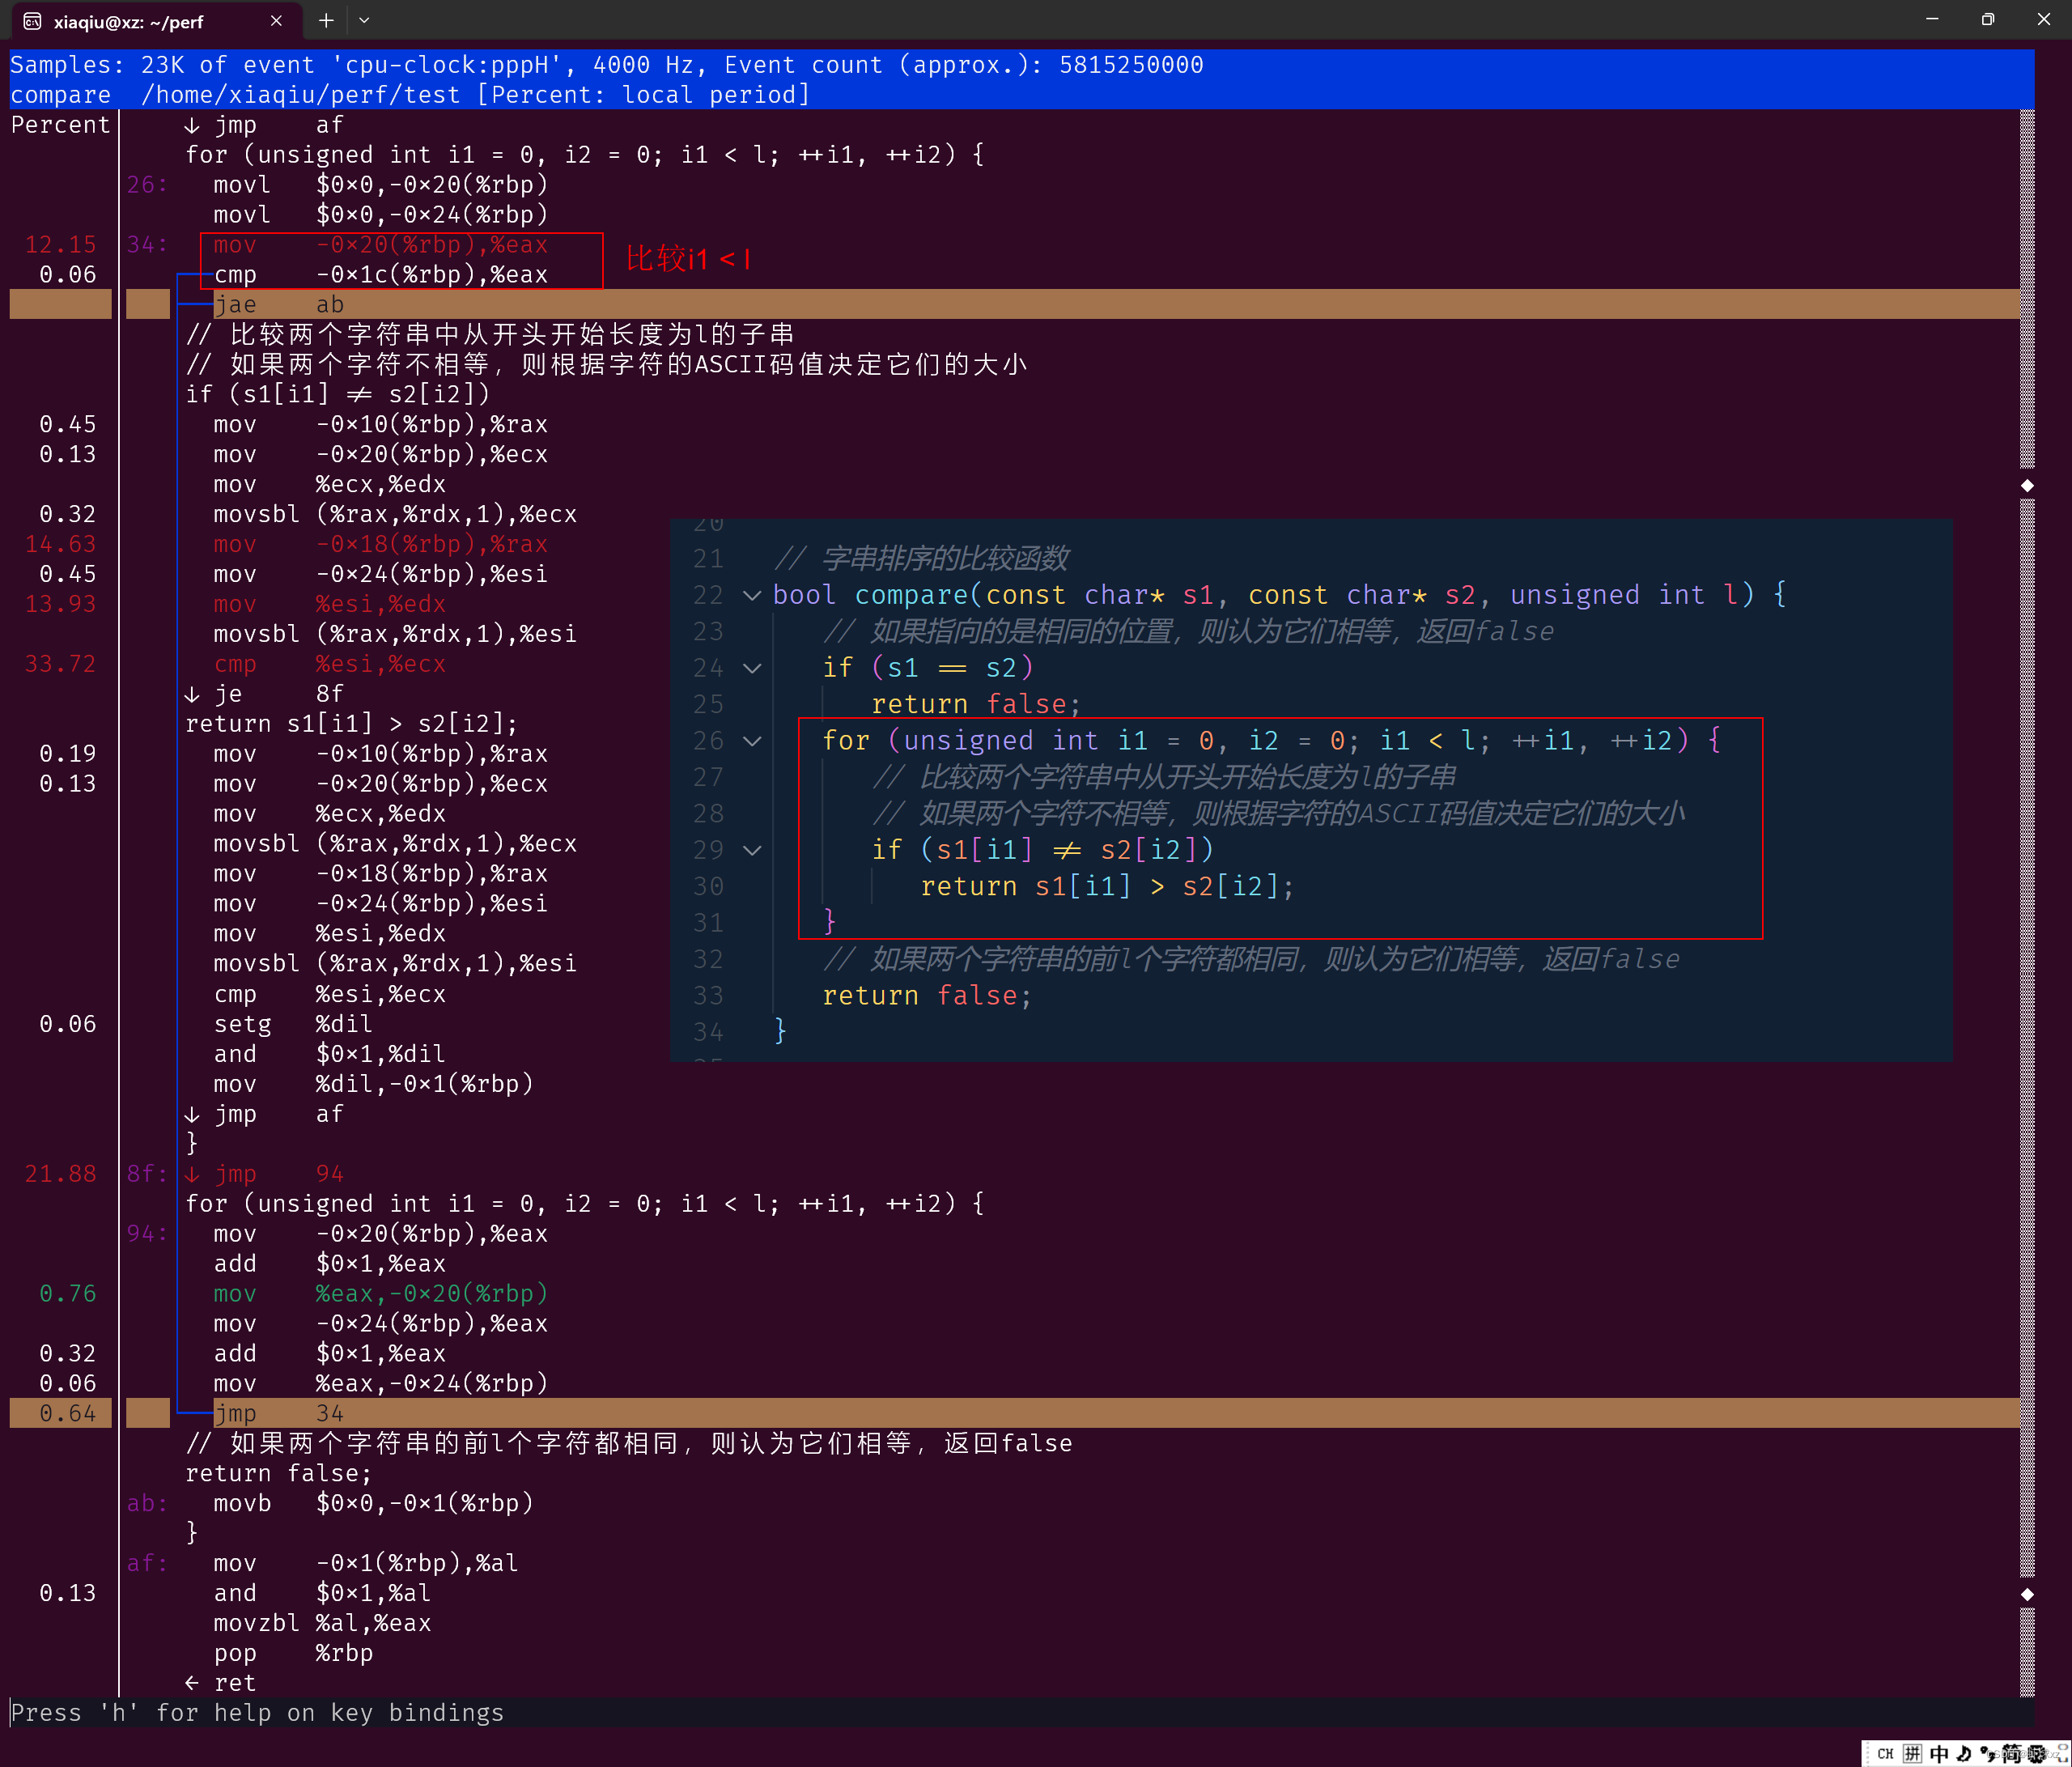
Task: Click editor line number 26
Action: click(x=708, y=741)
